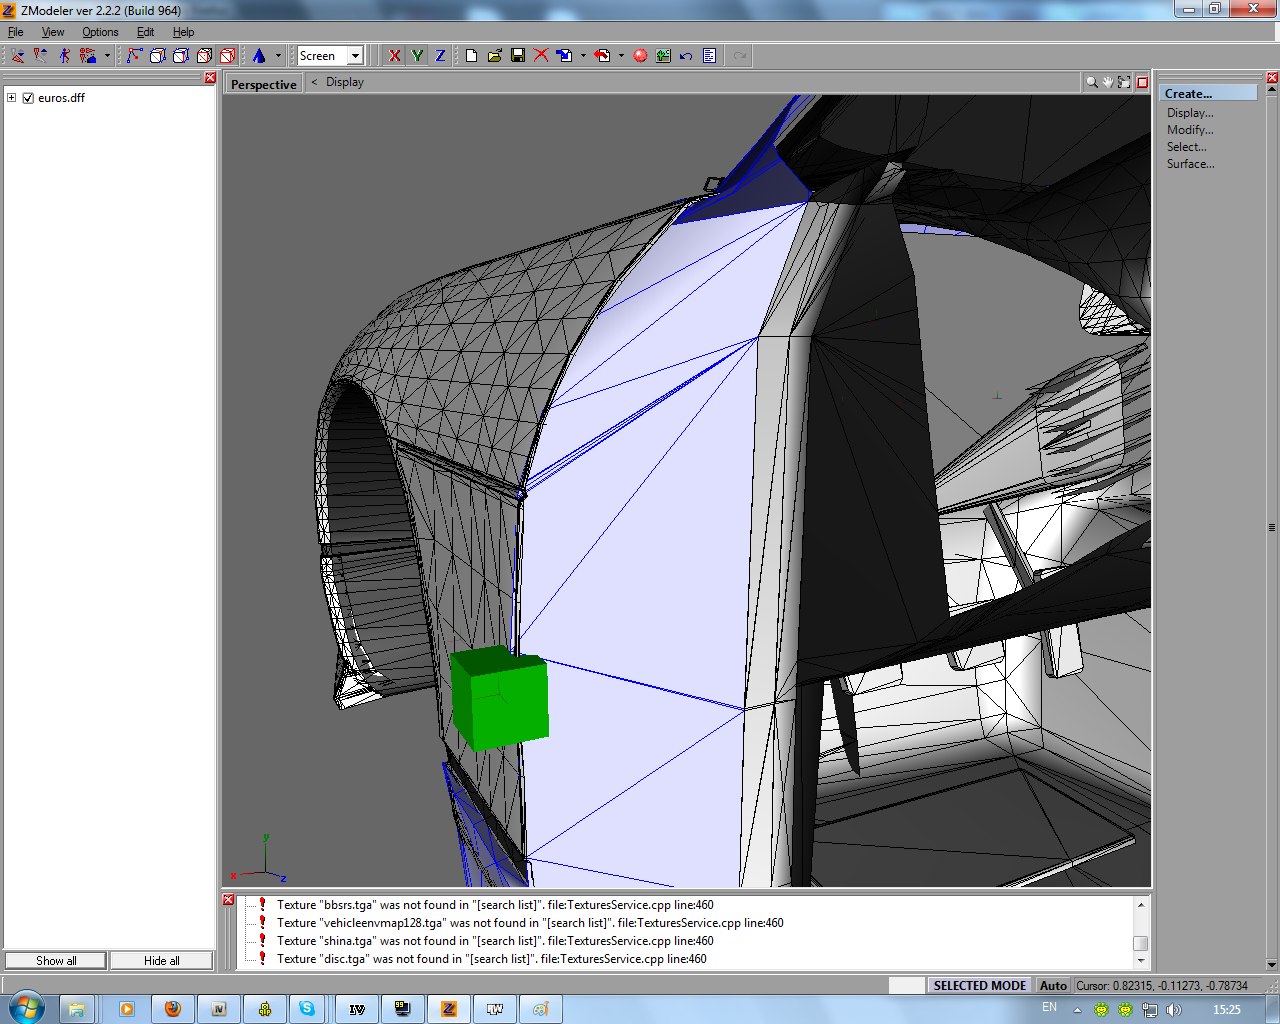Toggle the red-cube Selected Mode icon
The width and height of the screenshot is (1280, 1024).
click(227, 56)
